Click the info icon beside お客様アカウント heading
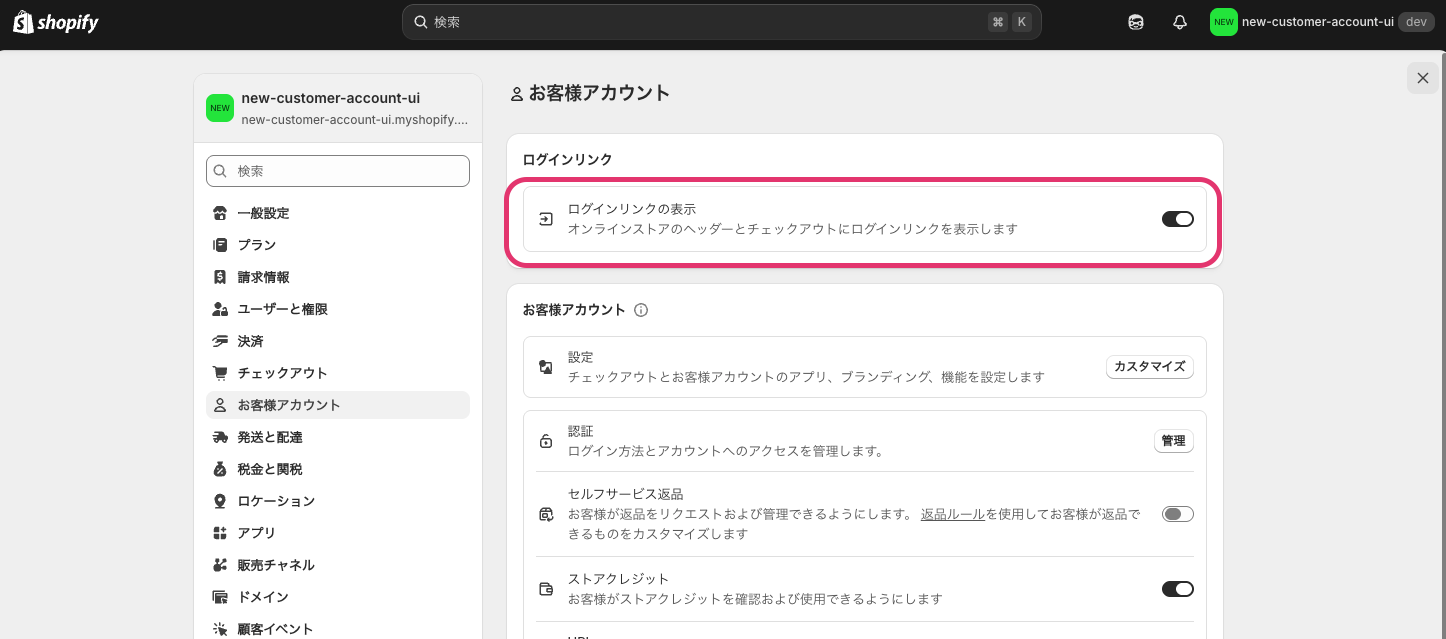 (x=641, y=310)
